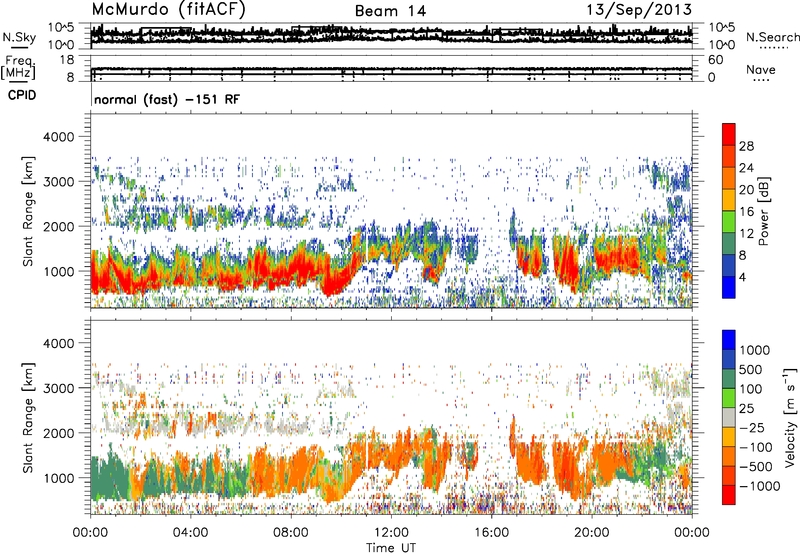Click power colorbar value '8'
This screenshot has width=800, height=554.
click(x=743, y=255)
